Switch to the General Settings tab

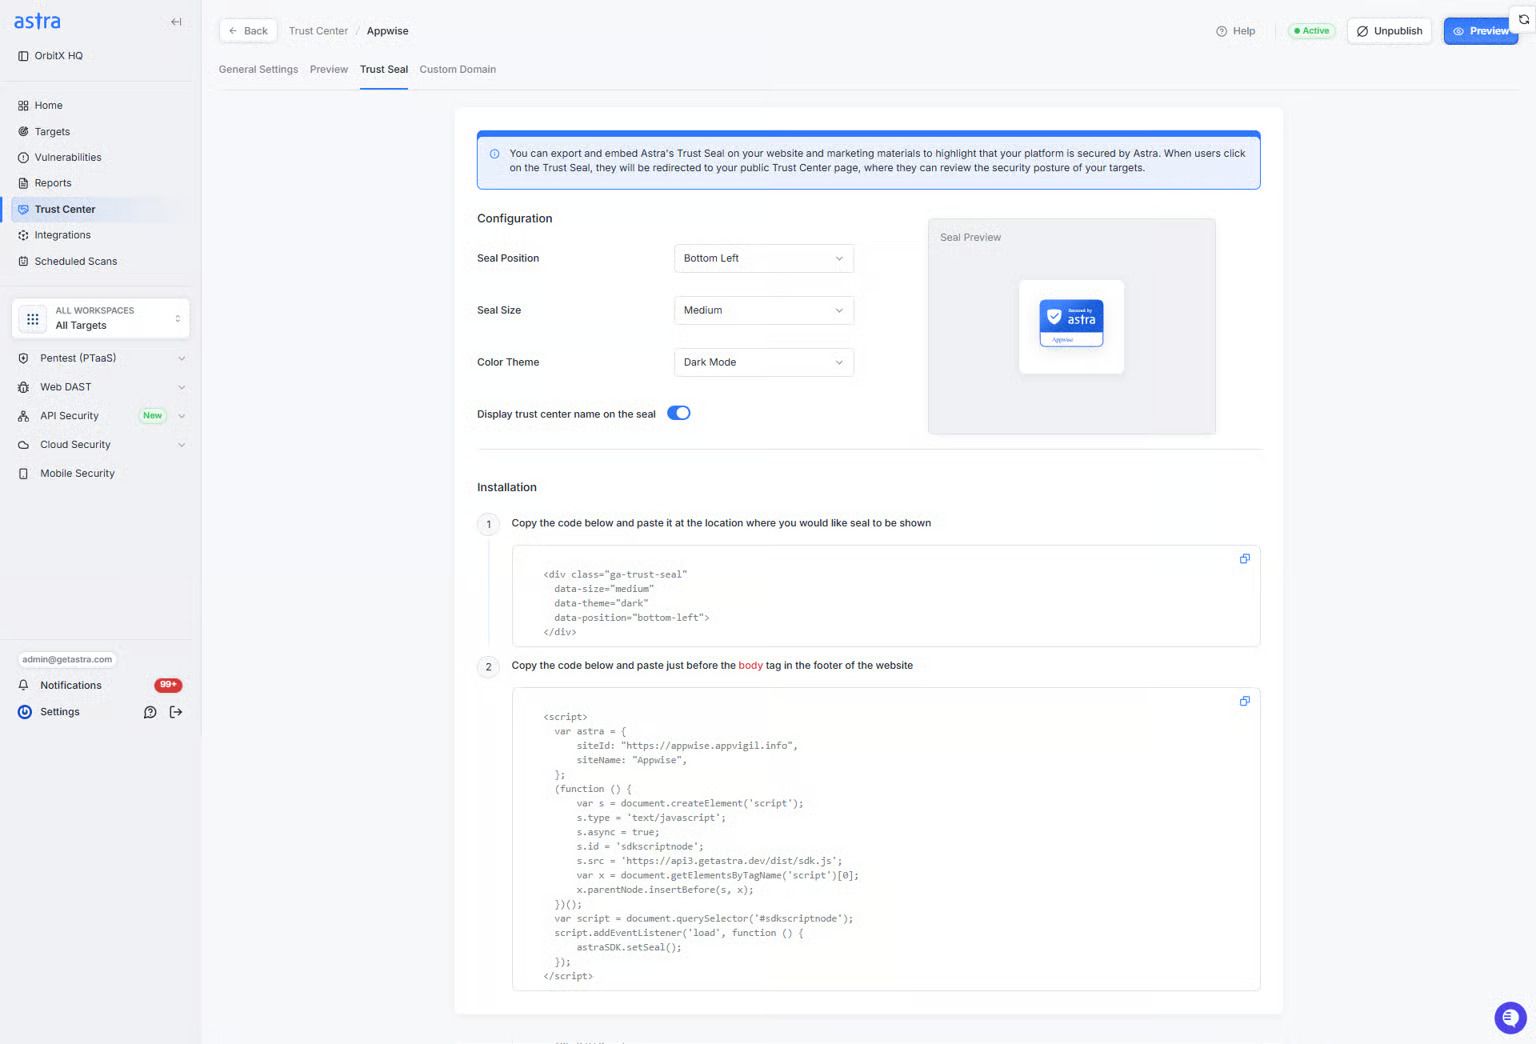258,69
